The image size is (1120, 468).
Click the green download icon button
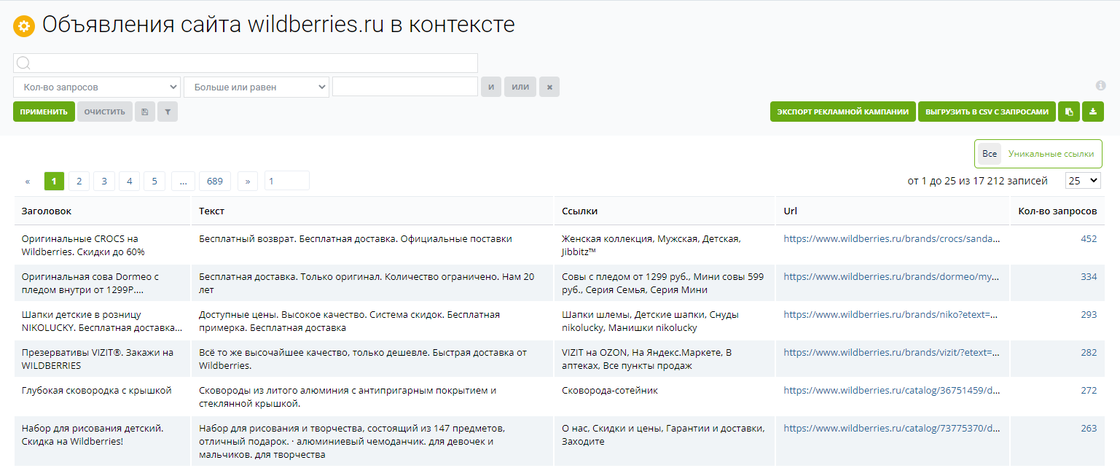pos(1093,112)
